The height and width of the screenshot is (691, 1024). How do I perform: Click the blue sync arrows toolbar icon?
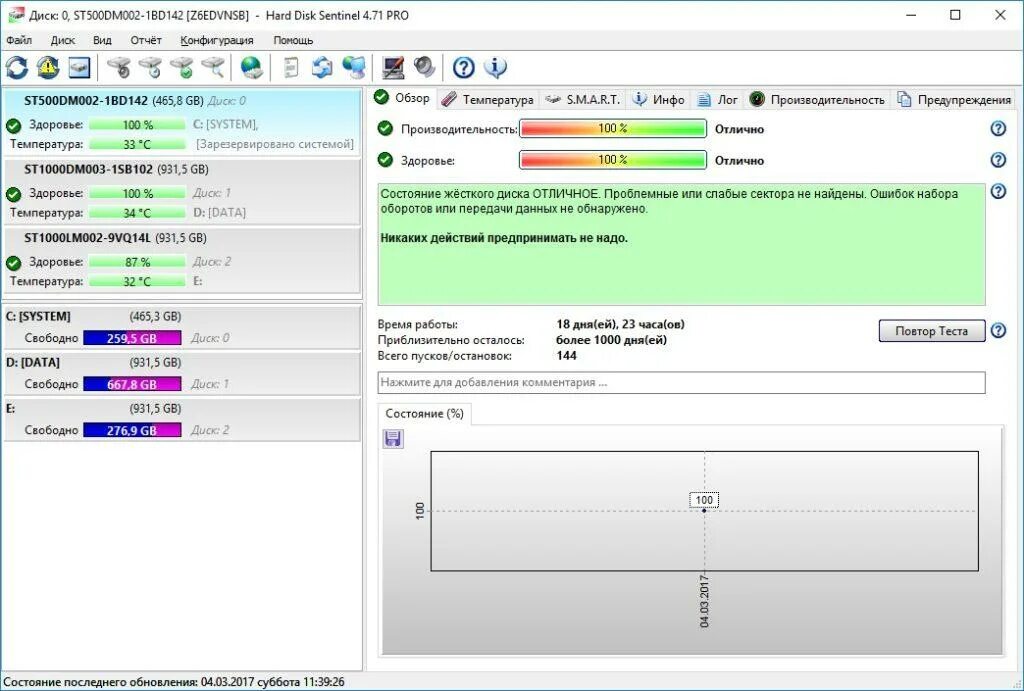pos(322,67)
